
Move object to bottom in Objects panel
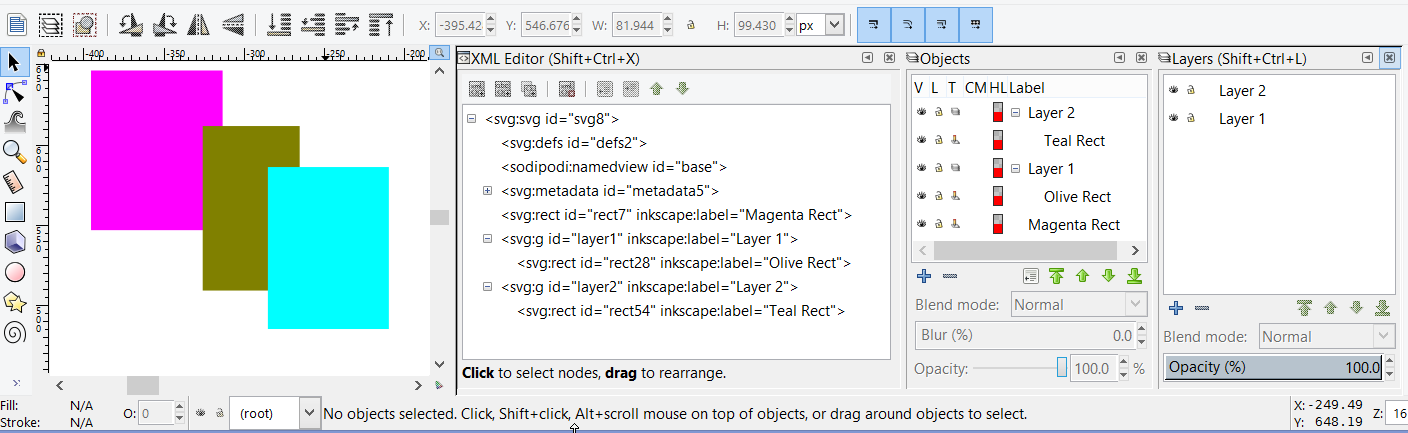[x=1134, y=276]
